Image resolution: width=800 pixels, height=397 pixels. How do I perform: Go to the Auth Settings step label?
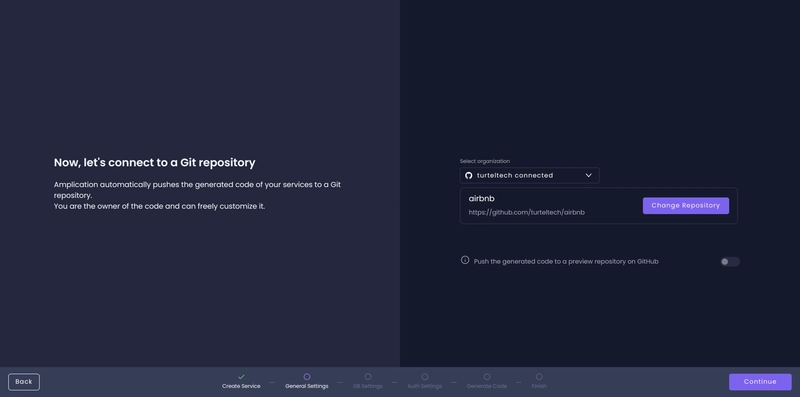pyautogui.click(x=424, y=386)
